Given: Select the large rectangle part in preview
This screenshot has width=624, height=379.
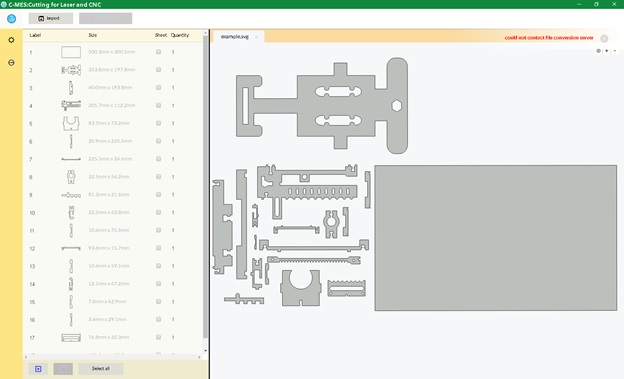Looking at the screenshot, I should click(495, 238).
